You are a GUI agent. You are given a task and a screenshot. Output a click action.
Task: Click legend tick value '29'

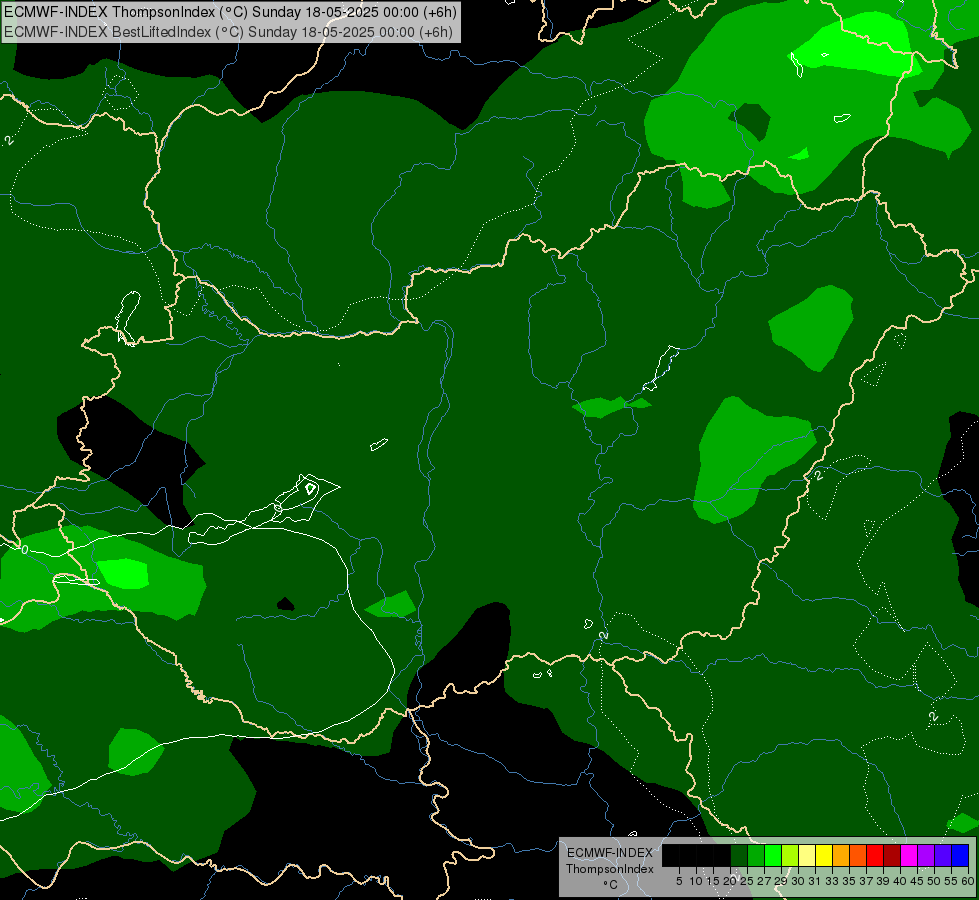click(x=782, y=881)
